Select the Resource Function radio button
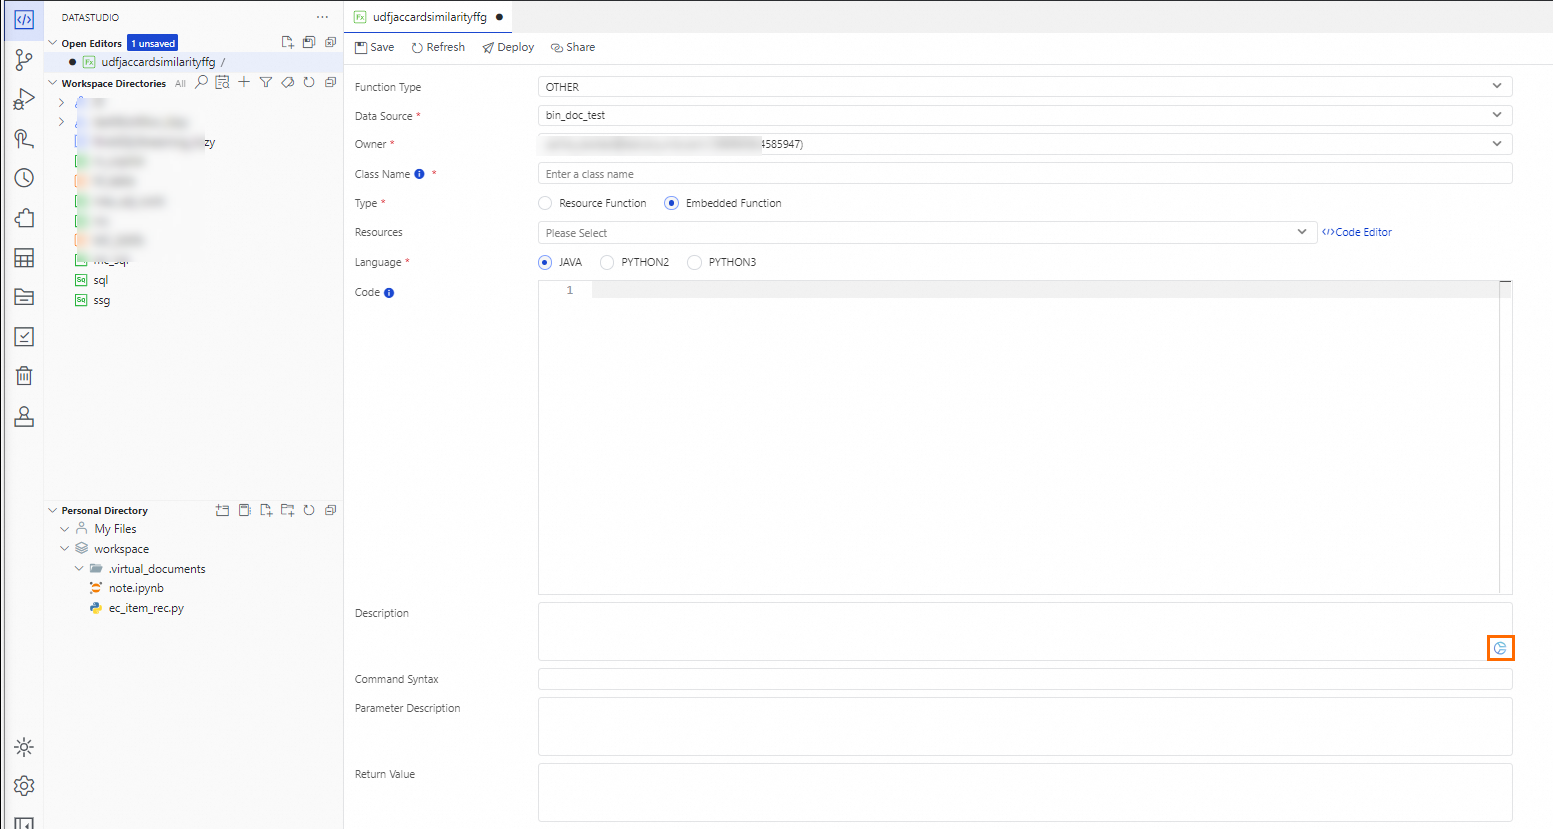1553x829 pixels. (545, 203)
